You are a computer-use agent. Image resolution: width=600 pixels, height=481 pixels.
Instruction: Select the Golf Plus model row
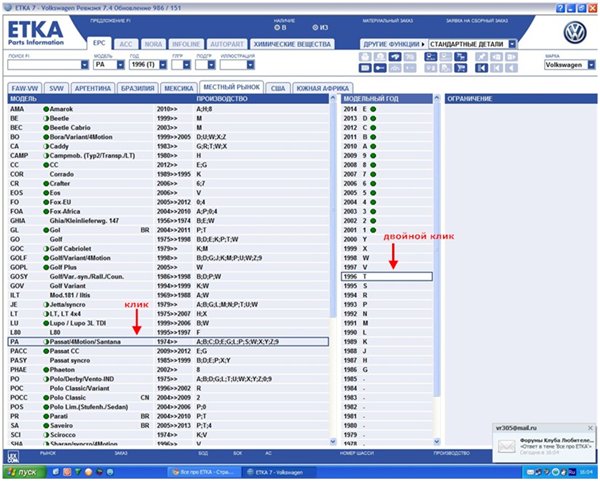168,267
